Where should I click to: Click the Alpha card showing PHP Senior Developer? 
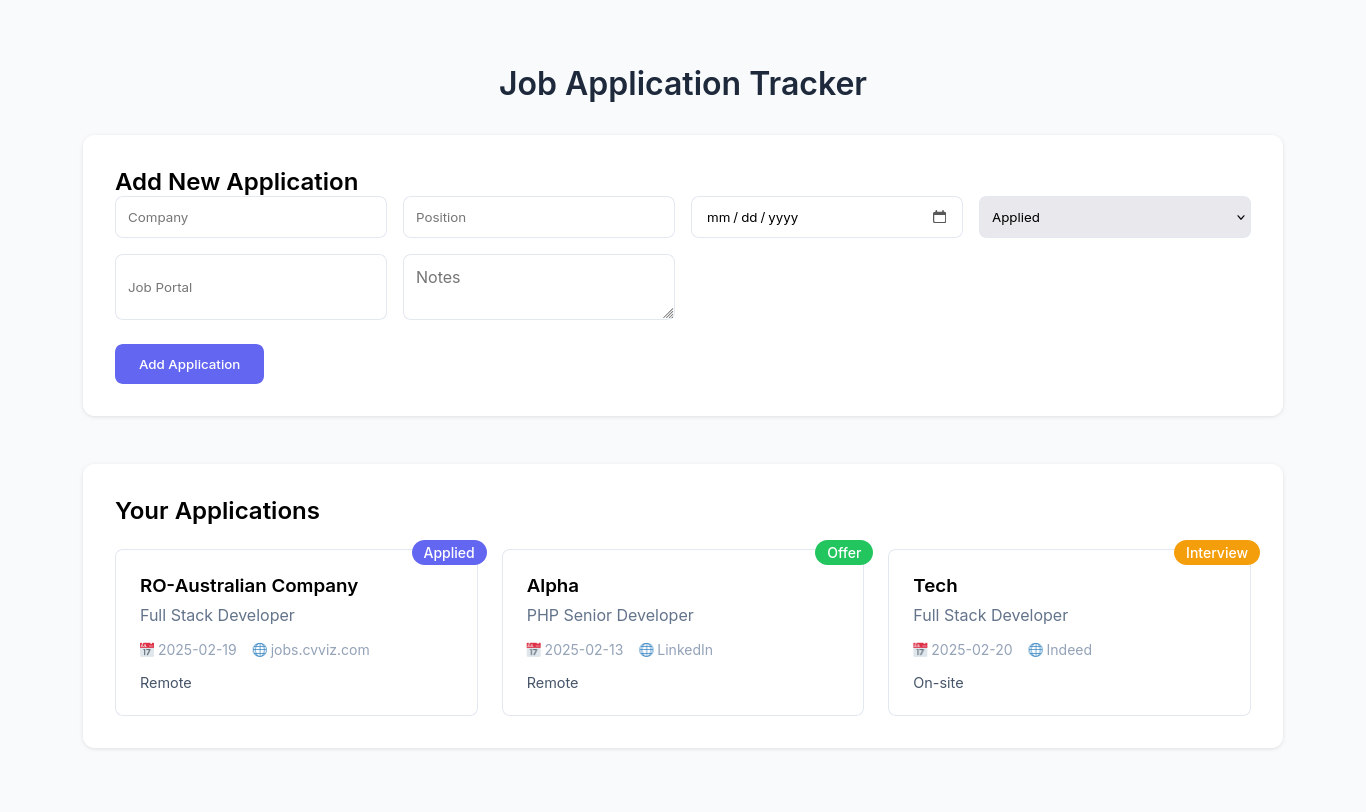[683, 632]
